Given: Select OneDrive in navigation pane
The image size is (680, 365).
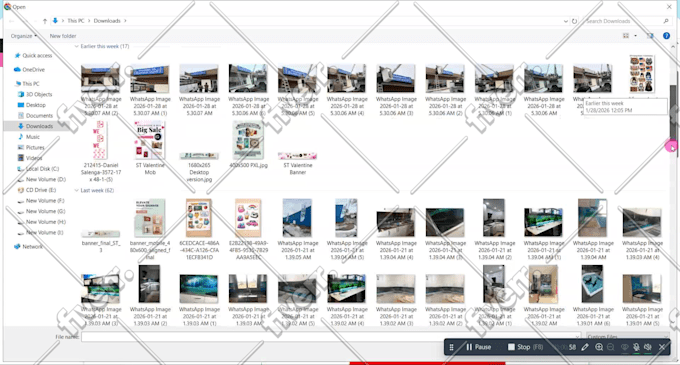Looking at the screenshot, I should (29, 69).
